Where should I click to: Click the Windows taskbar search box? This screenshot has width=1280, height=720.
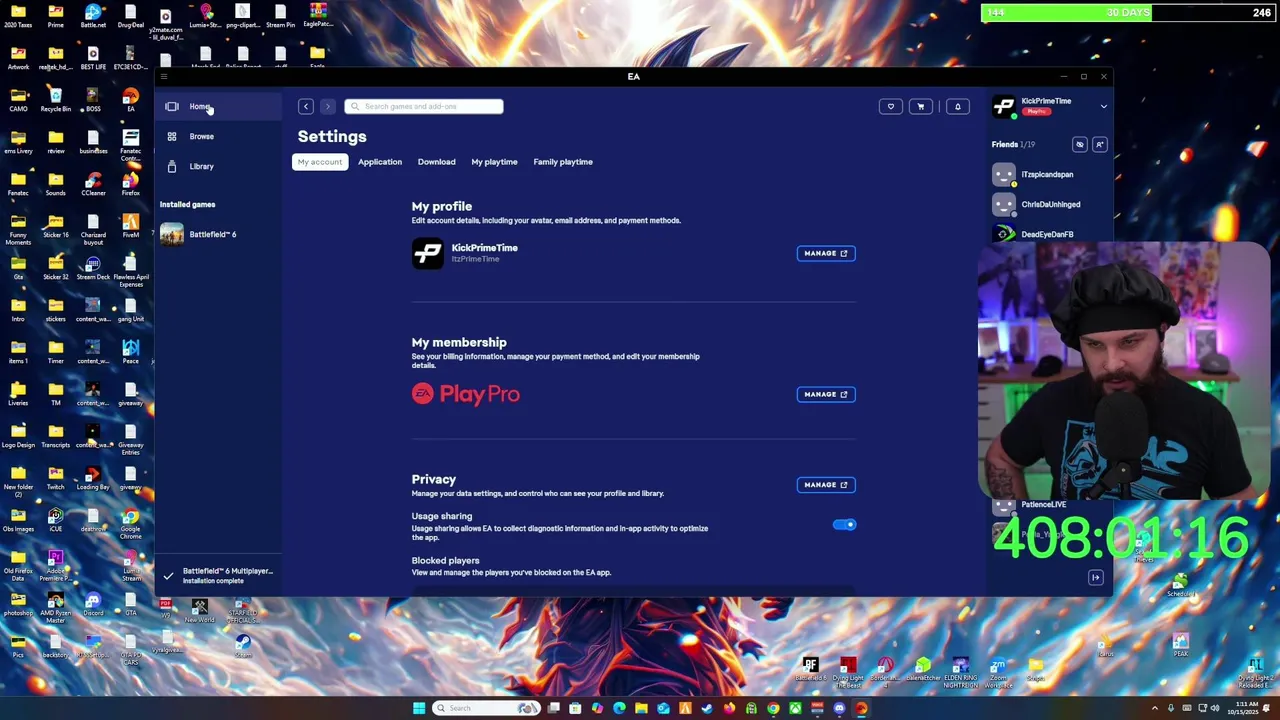tap(487, 708)
